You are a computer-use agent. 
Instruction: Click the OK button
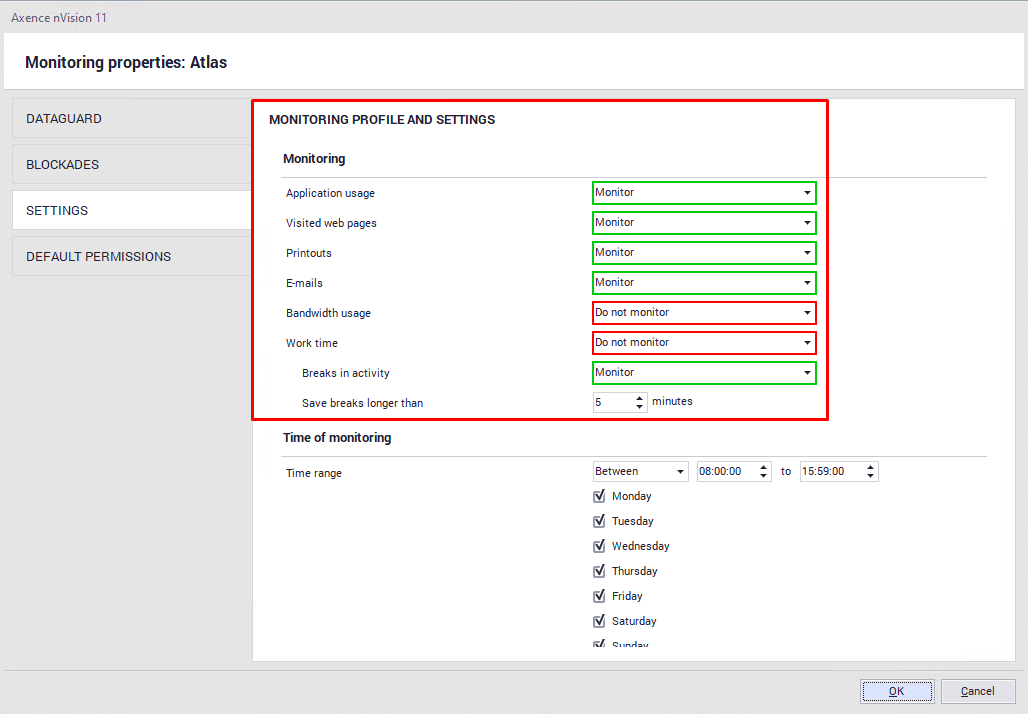point(897,691)
